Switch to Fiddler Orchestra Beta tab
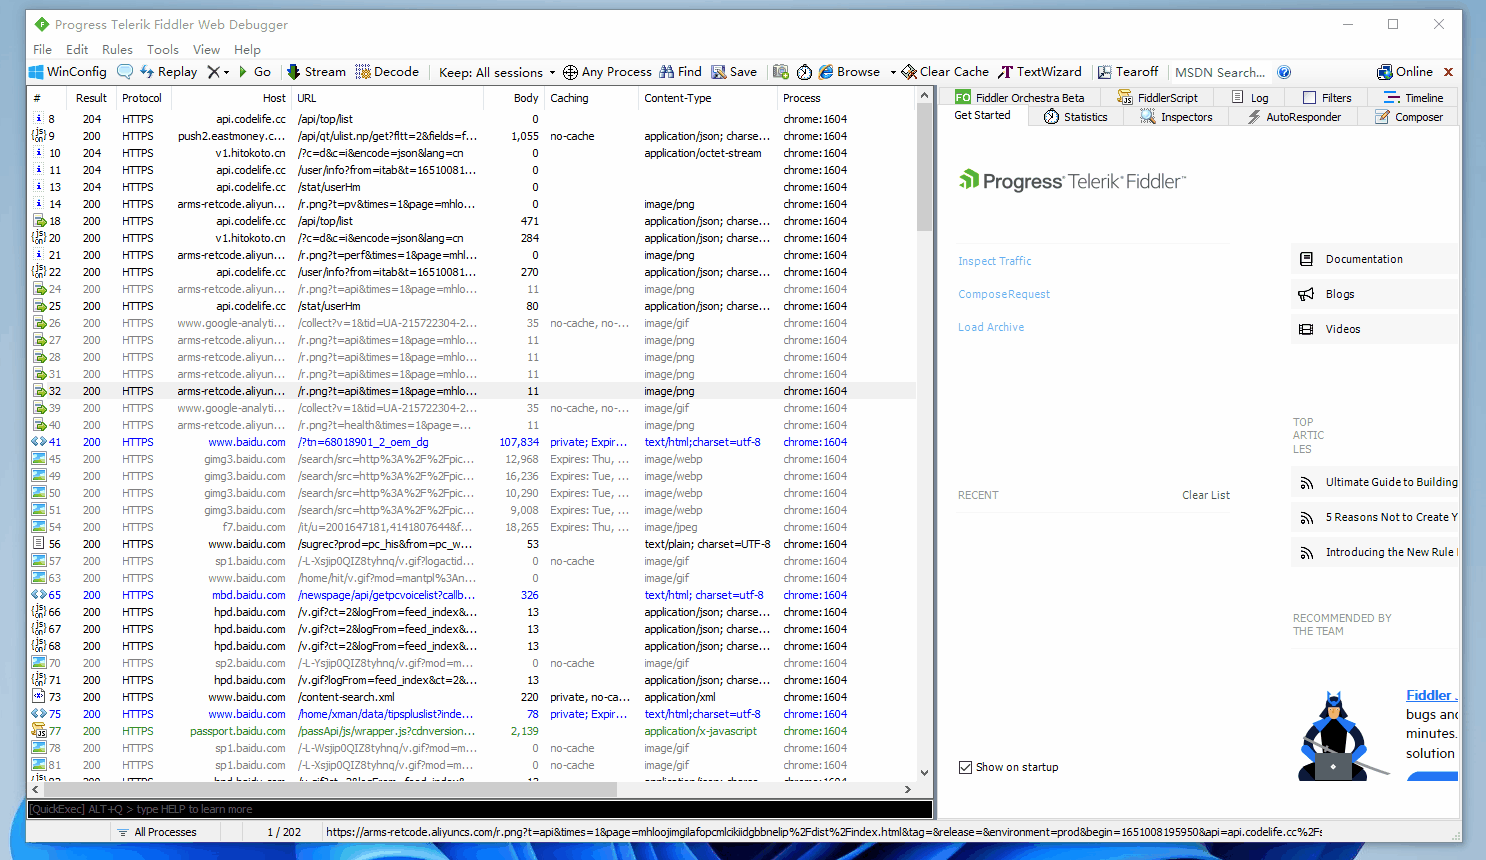Image resolution: width=1486 pixels, height=860 pixels. pyautogui.click(x=1019, y=97)
